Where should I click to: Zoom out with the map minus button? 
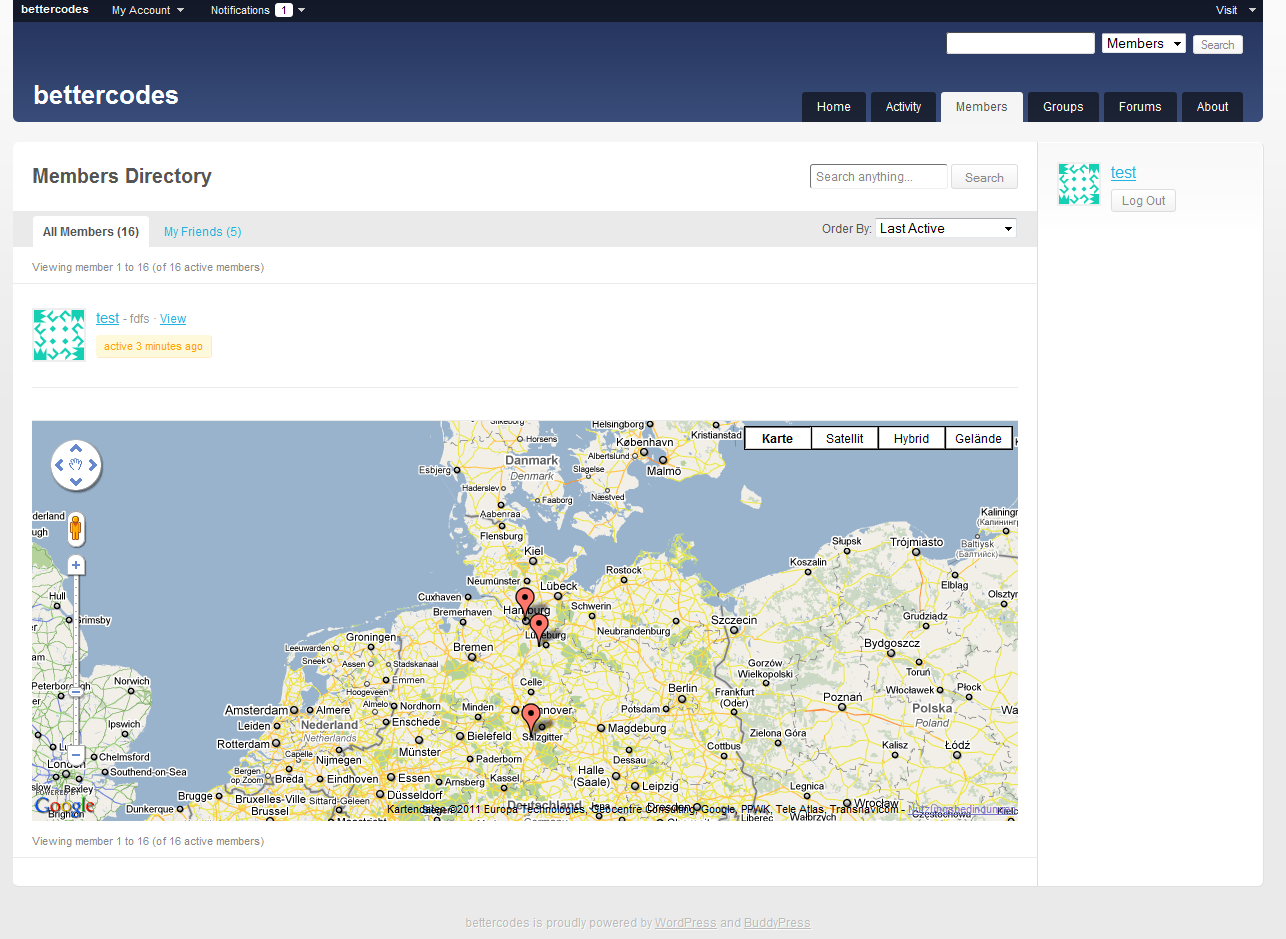76,755
